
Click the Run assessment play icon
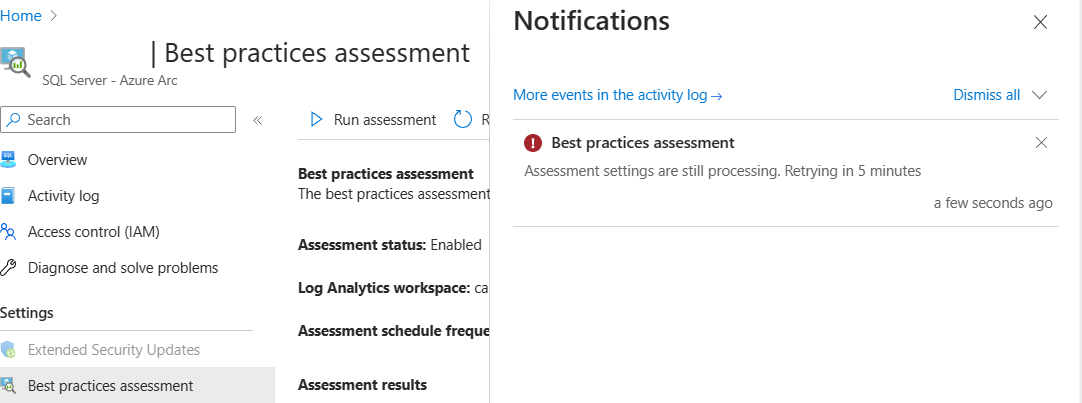point(317,120)
